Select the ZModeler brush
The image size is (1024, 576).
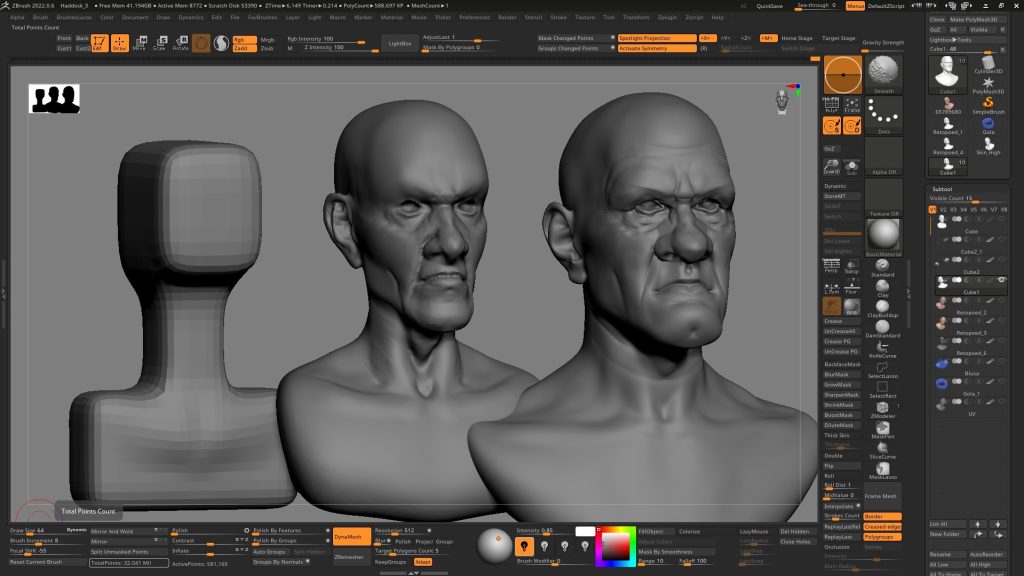pyautogui.click(x=882, y=409)
